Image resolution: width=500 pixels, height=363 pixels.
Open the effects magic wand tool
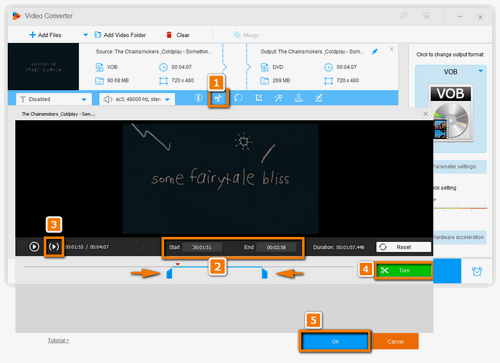click(278, 98)
